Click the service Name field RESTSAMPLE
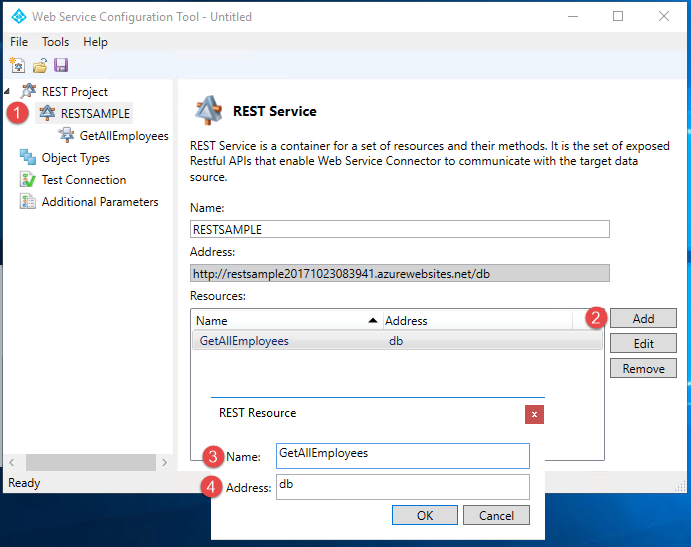 [400, 229]
